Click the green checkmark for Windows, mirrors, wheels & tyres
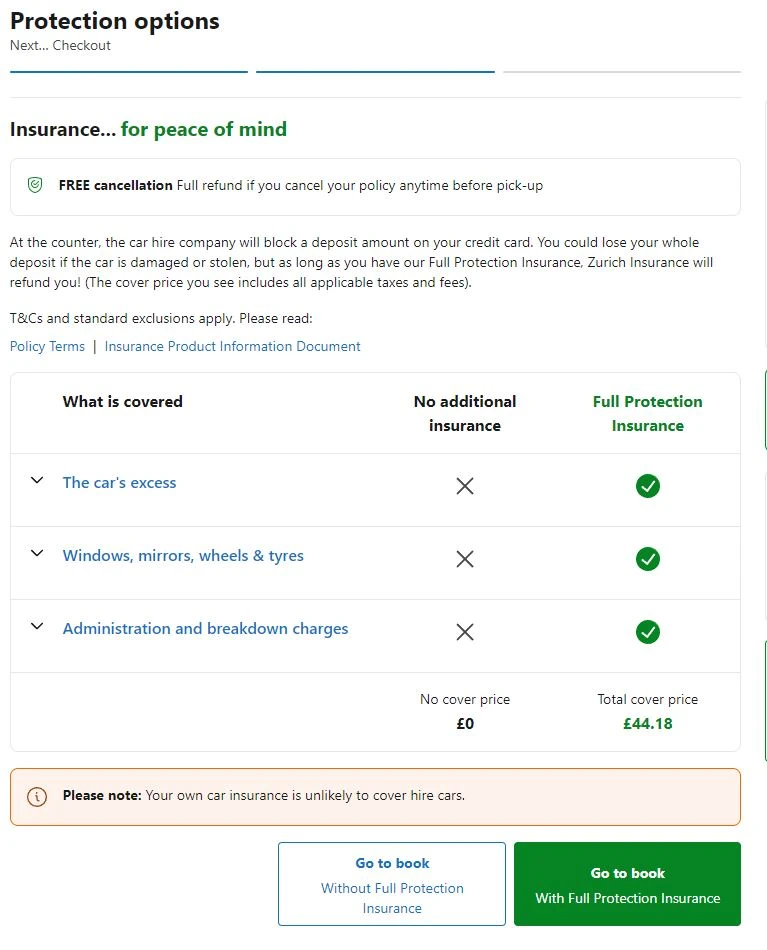 click(x=648, y=559)
